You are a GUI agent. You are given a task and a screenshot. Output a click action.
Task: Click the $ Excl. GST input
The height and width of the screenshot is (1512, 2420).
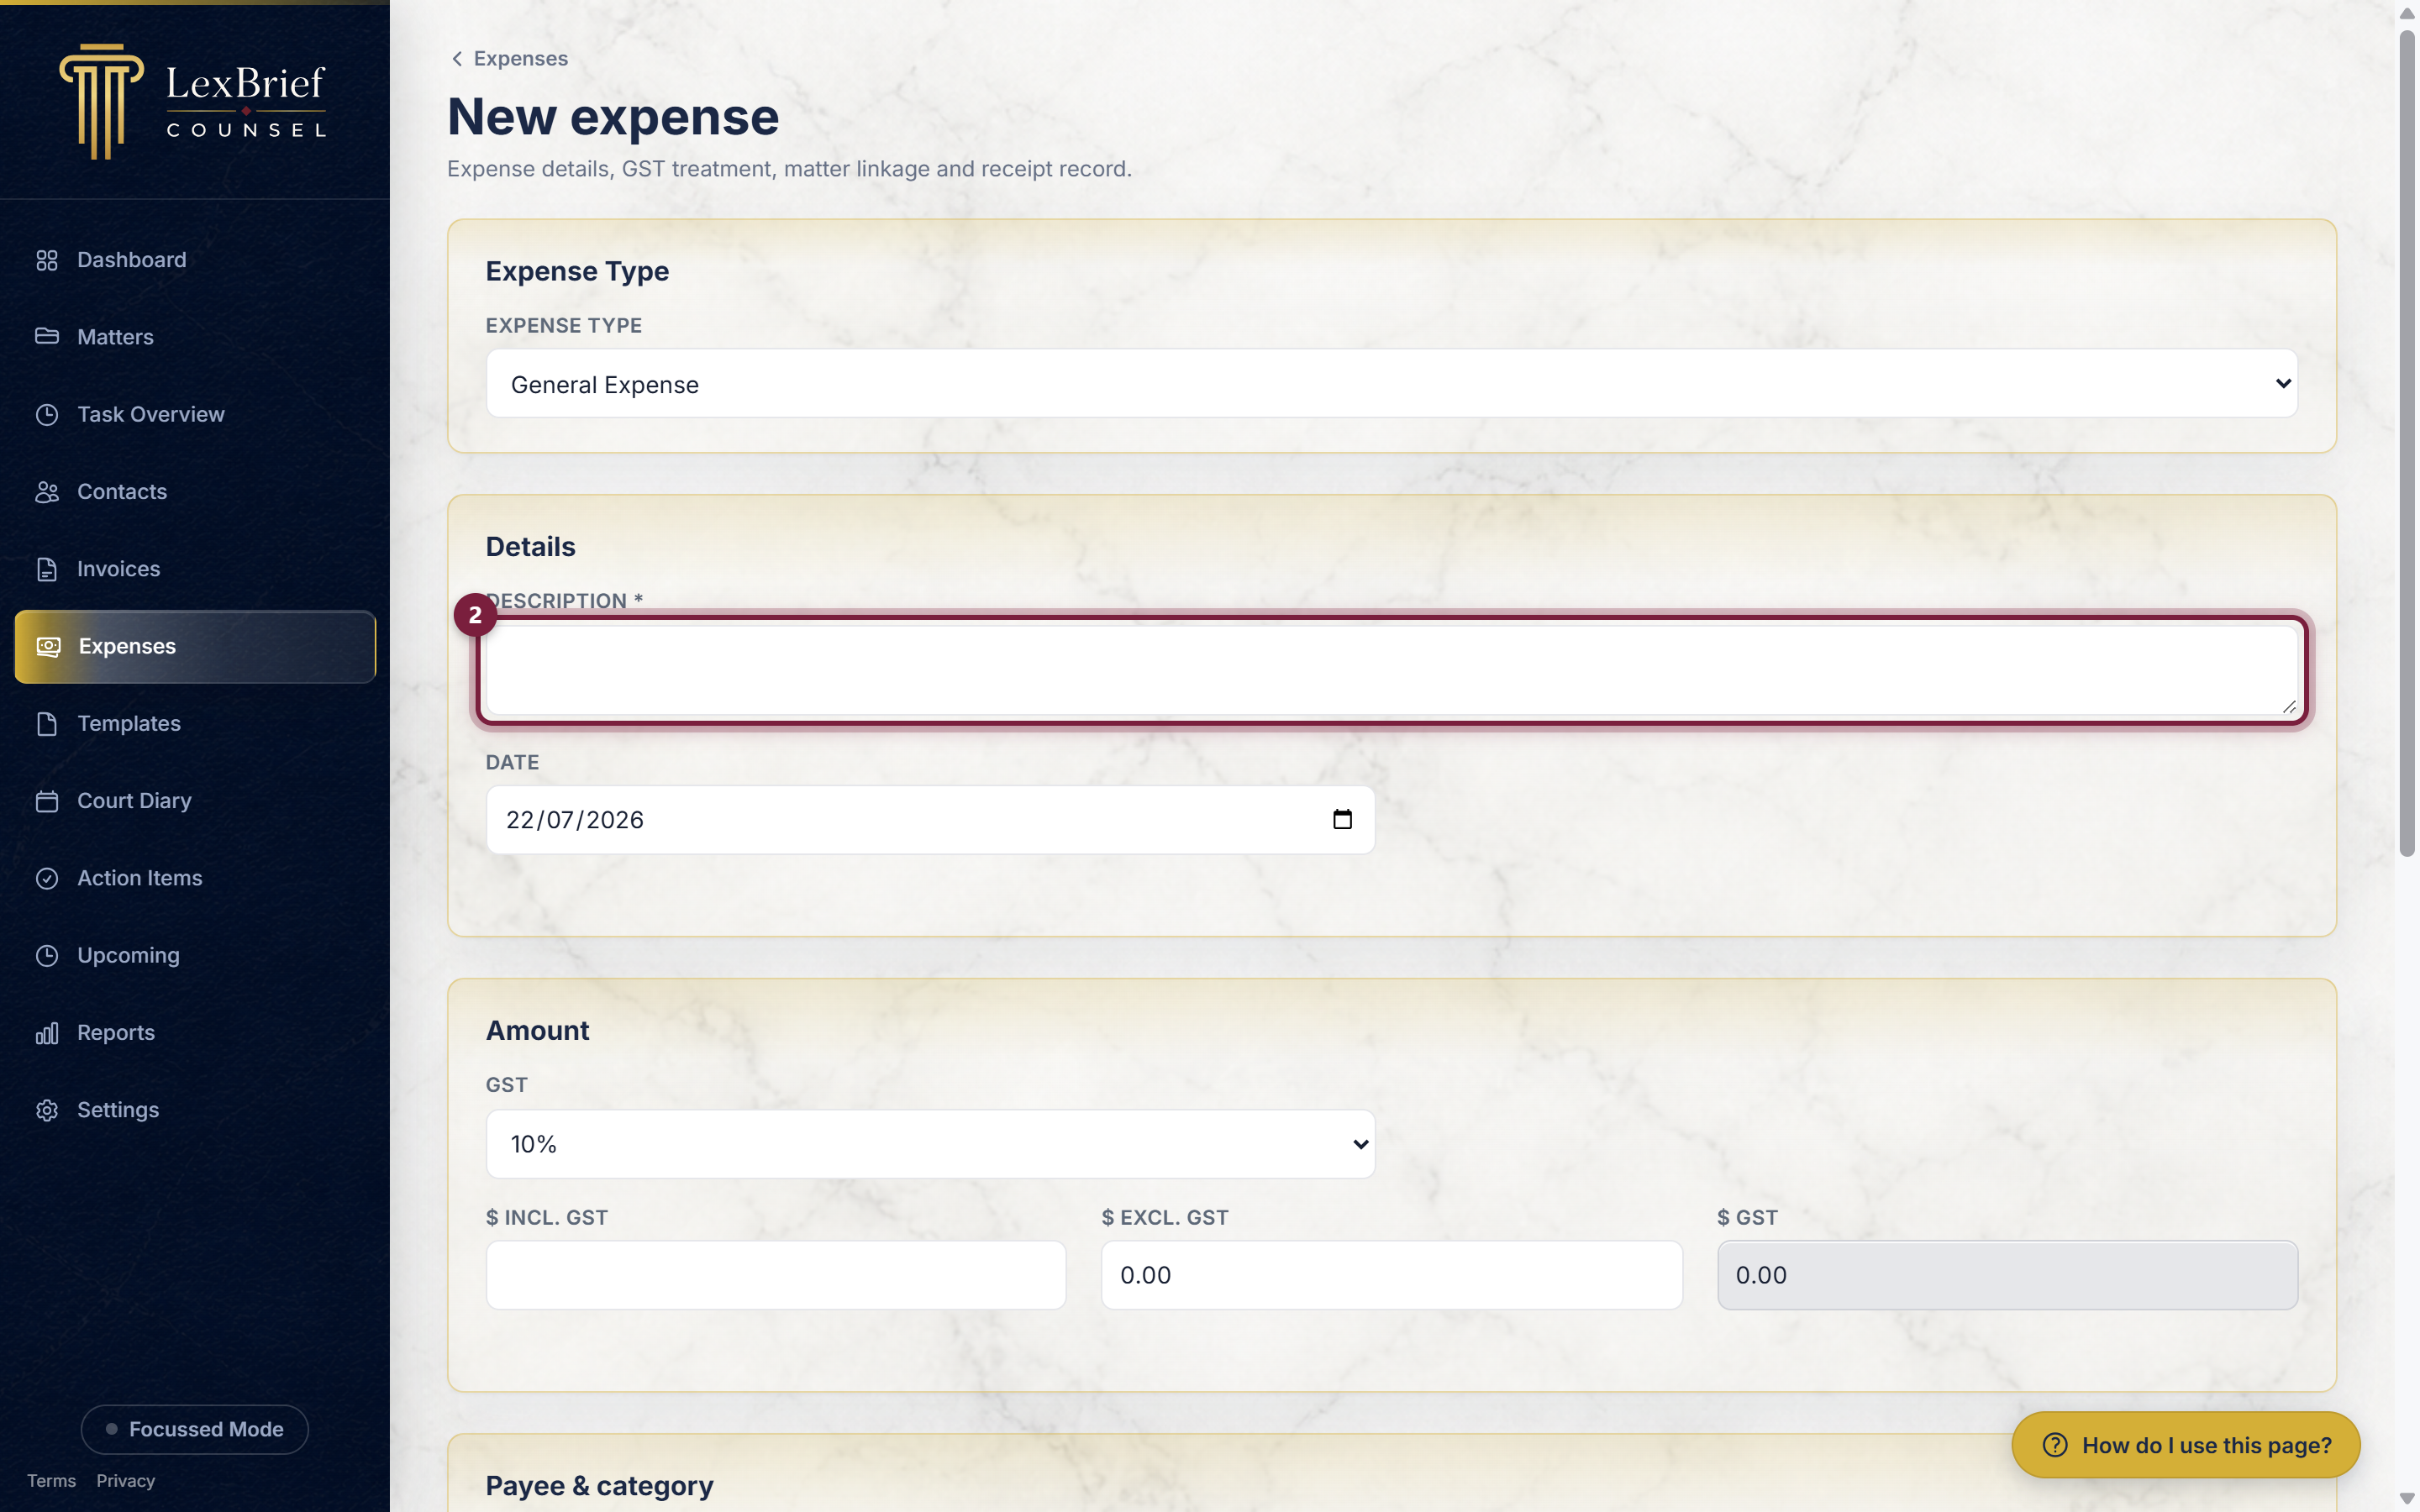click(1391, 1275)
